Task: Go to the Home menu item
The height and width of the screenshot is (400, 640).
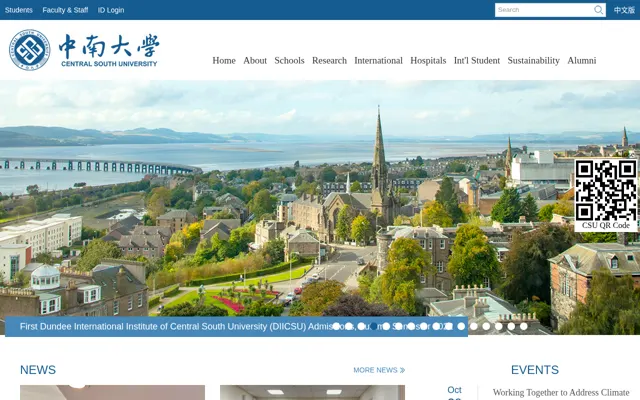Action: (x=224, y=60)
